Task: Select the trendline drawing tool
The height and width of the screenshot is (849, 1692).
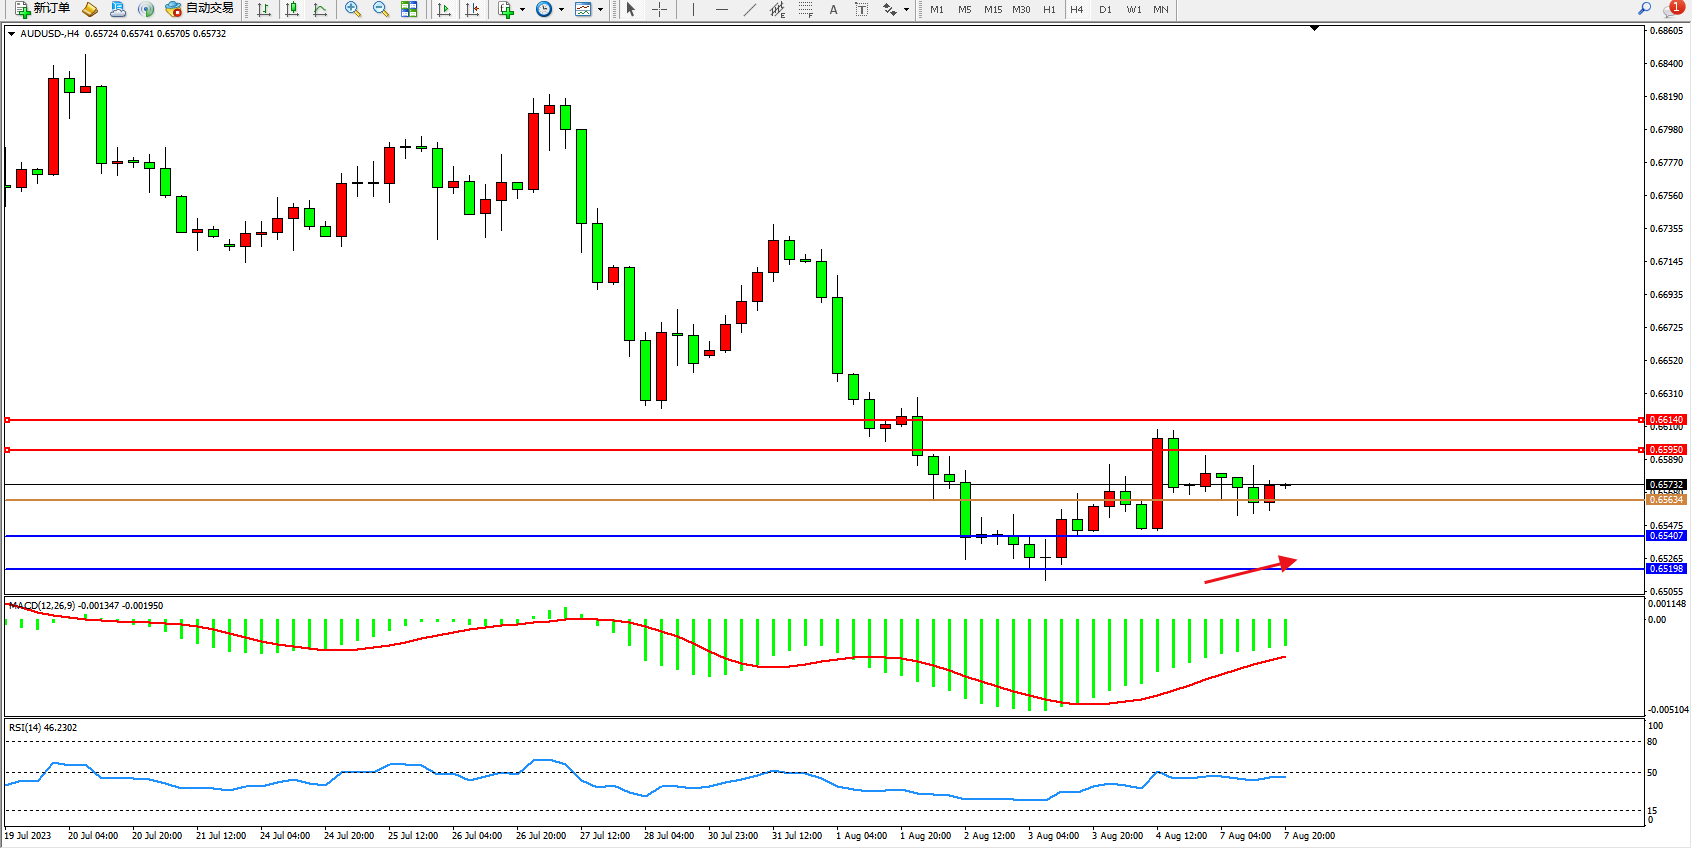Action: point(750,9)
